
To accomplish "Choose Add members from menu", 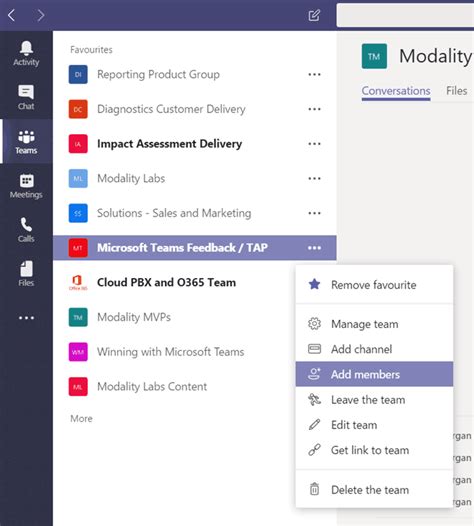I will [374, 374].
